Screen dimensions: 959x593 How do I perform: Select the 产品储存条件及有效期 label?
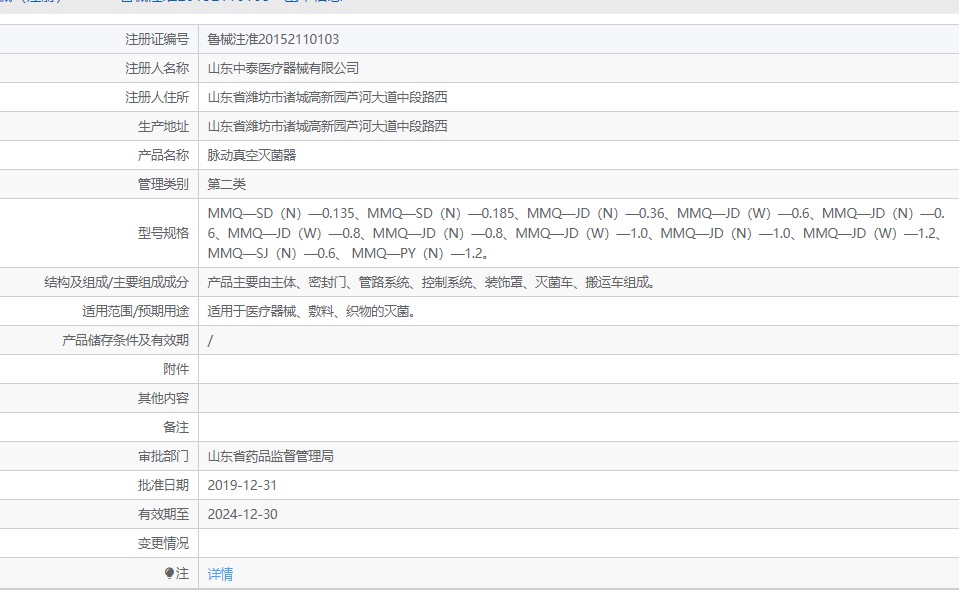point(126,340)
